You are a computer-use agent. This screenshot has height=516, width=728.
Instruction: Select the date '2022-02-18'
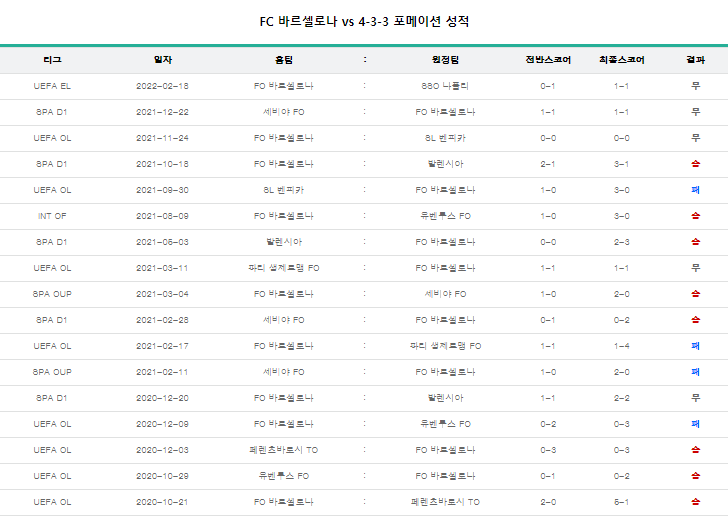click(162, 86)
